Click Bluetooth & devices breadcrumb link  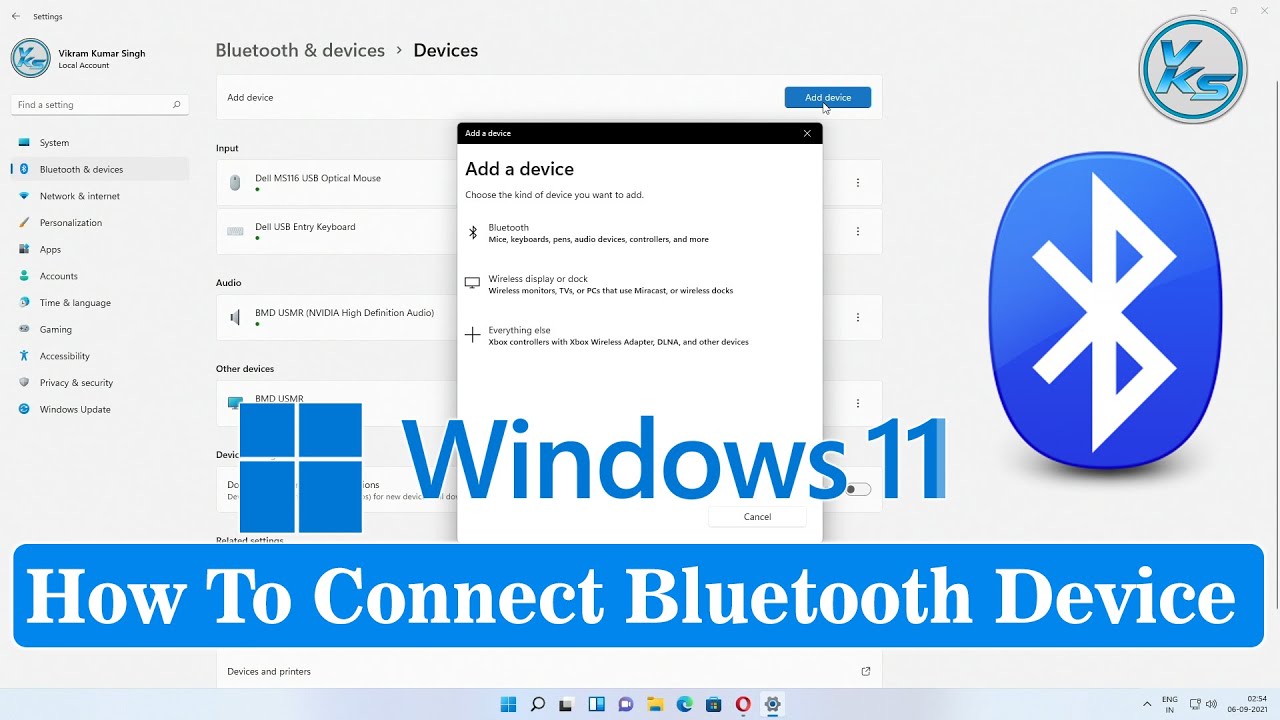coord(300,50)
